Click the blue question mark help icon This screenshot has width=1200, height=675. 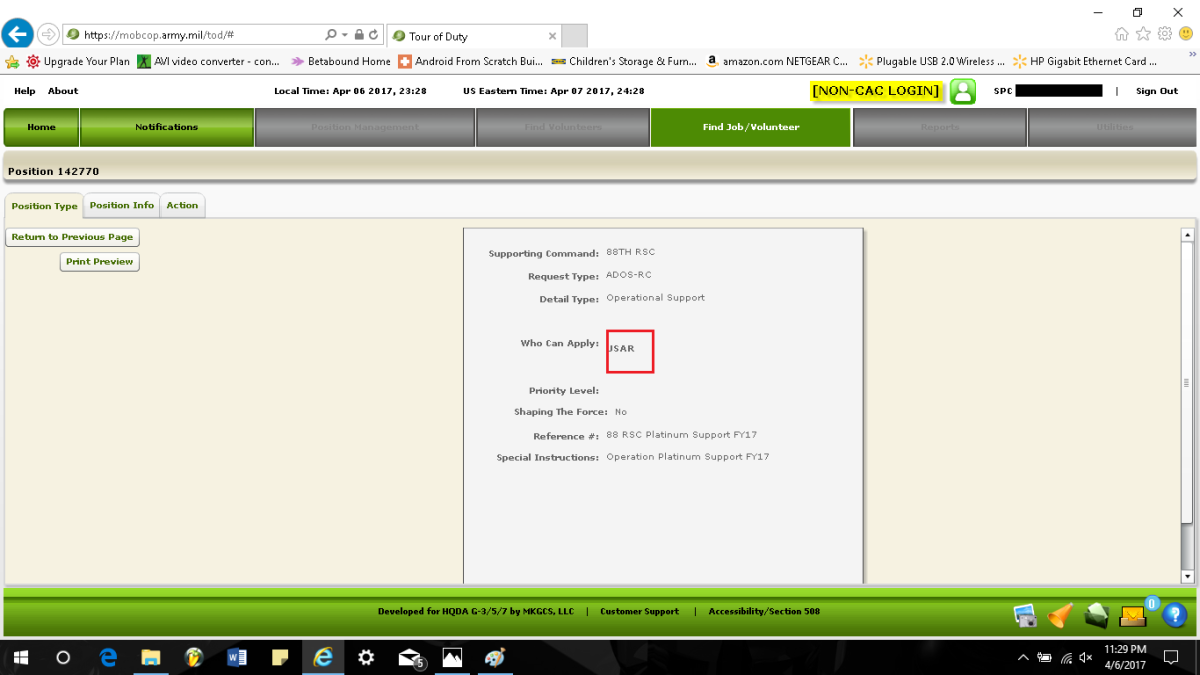click(x=1175, y=616)
